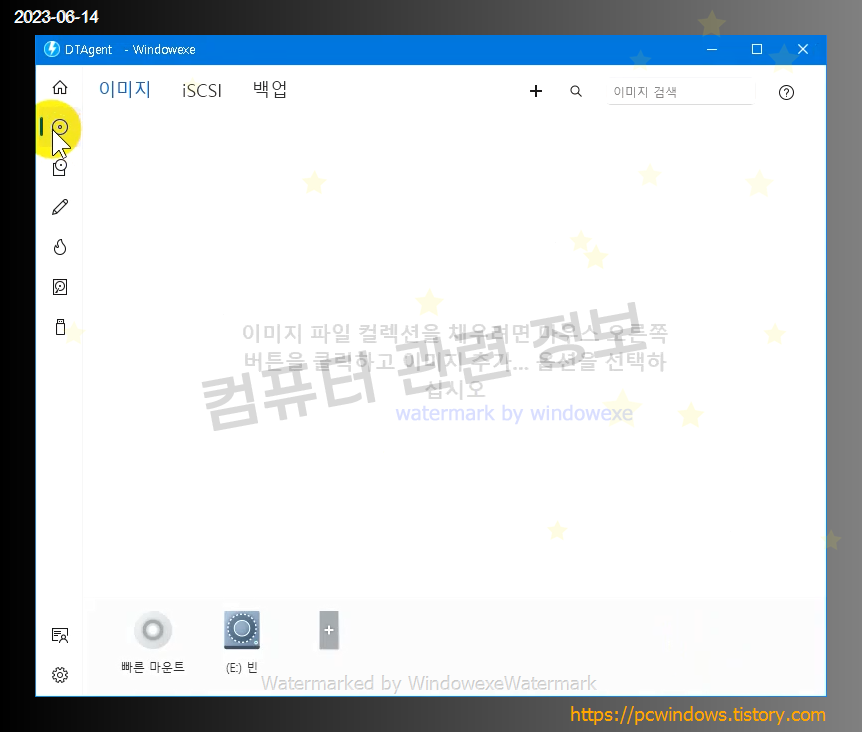Open settings gear in sidebar
Image resolution: width=862 pixels, height=732 pixels.
pyautogui.click(x=60, y=675)
